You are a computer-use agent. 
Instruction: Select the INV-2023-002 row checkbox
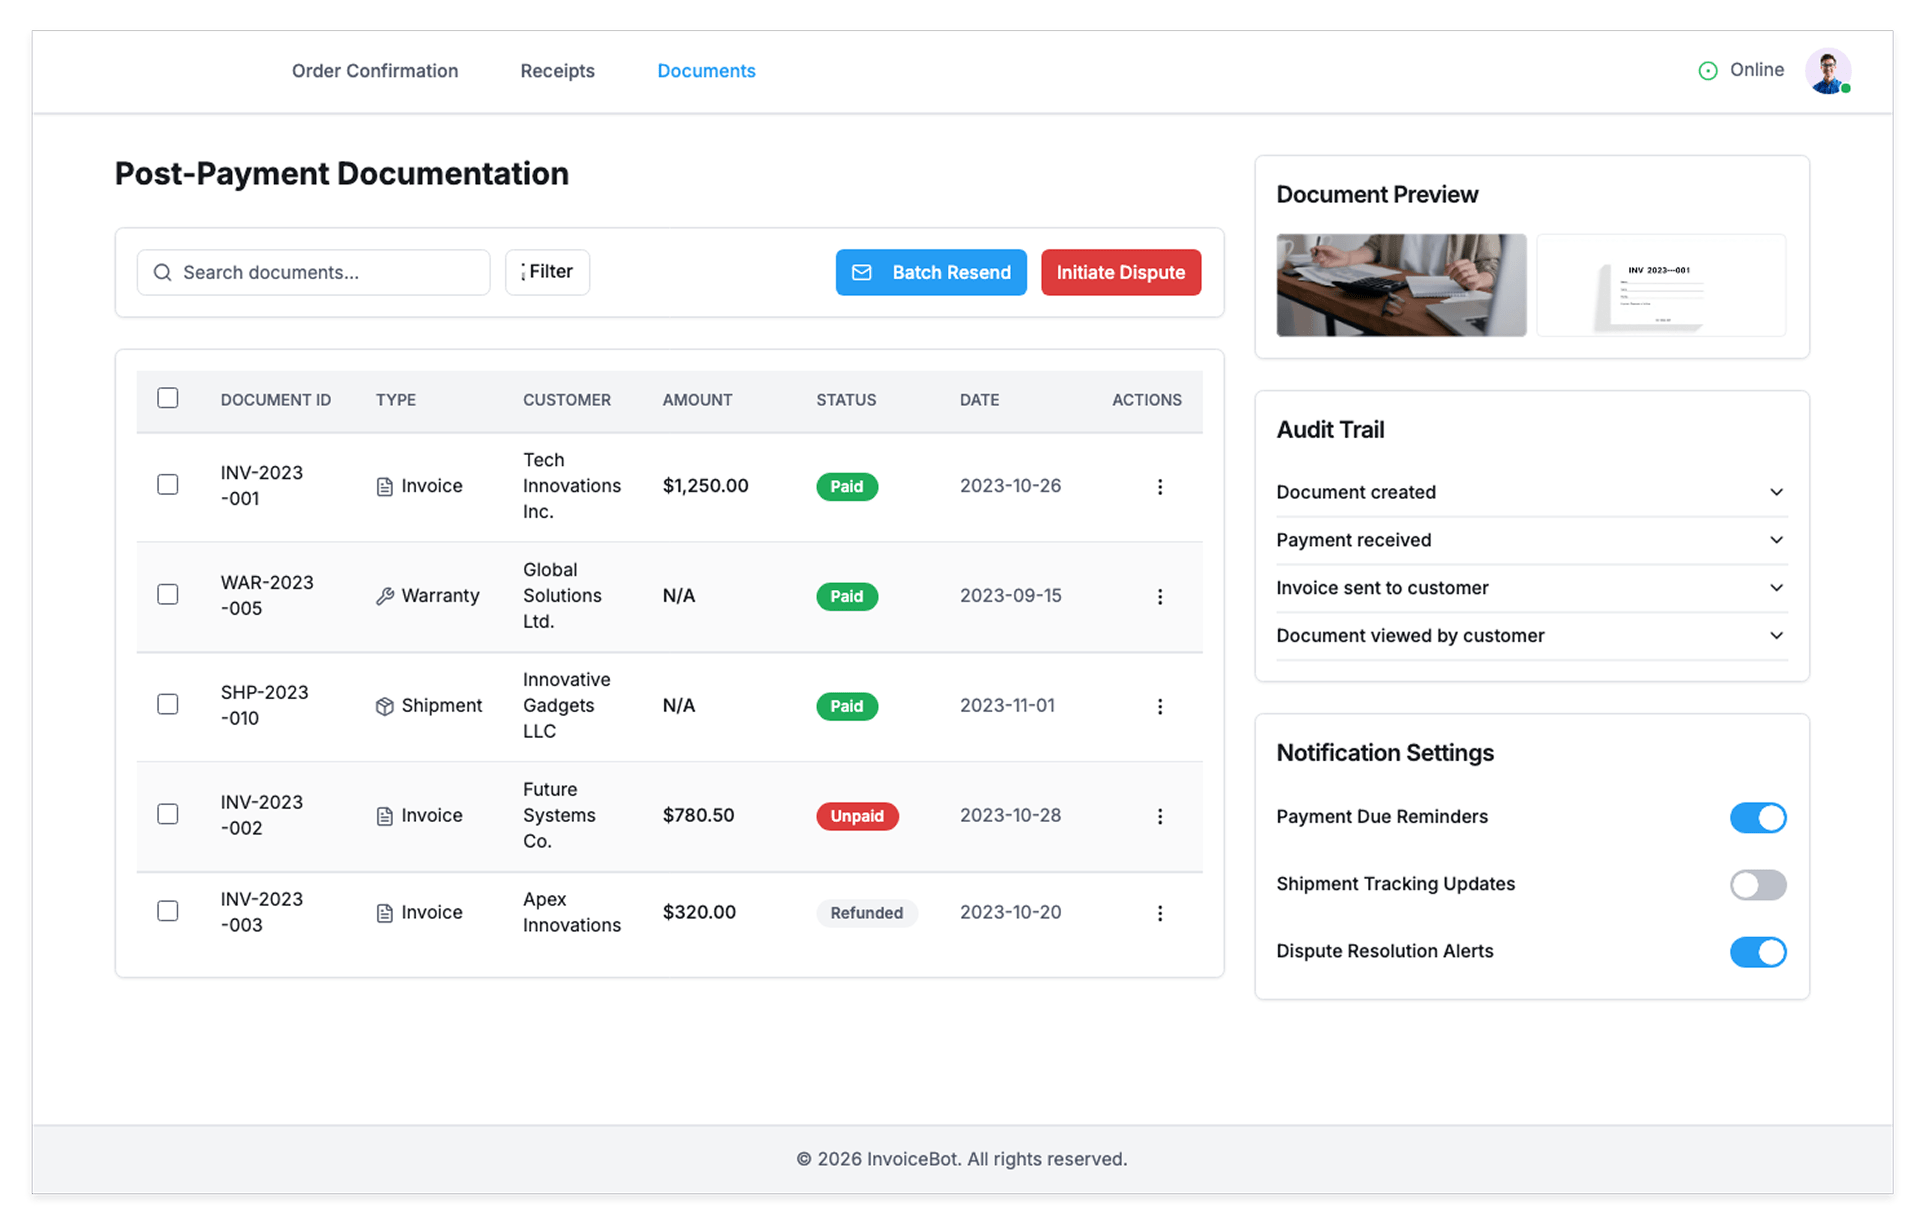pos(168,814)
